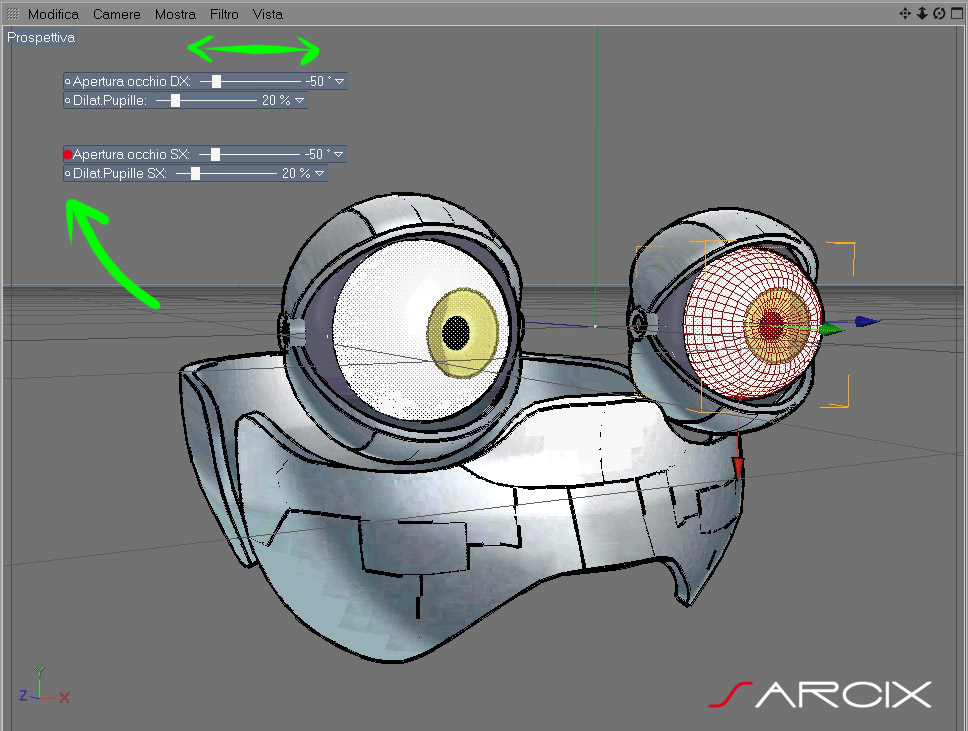Open the Modifica menu
The height and width of the screenshot is (731, 968).
(x=54, y=14)
